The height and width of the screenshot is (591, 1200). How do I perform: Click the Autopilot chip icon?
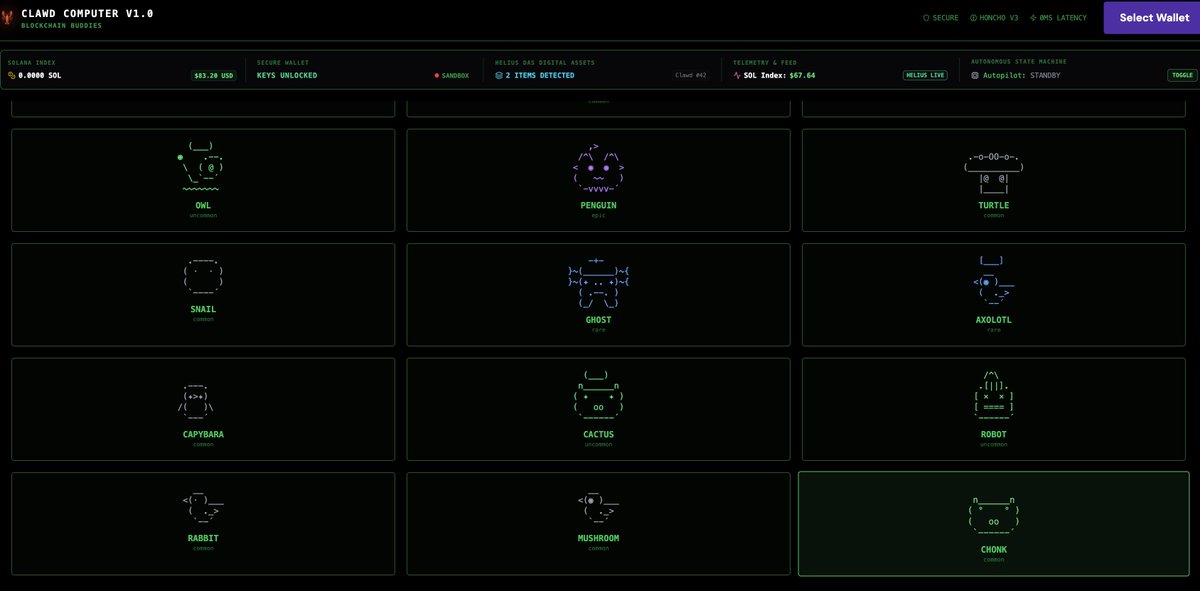click(x=975, y=75)
